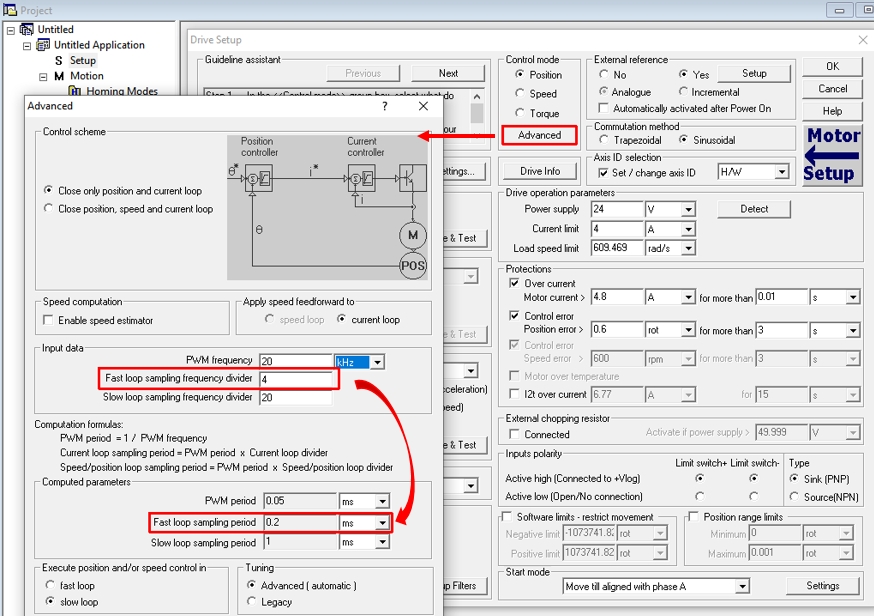Enable I2t over current protection
Screen dimensions: 874x616
click(514, 394)
